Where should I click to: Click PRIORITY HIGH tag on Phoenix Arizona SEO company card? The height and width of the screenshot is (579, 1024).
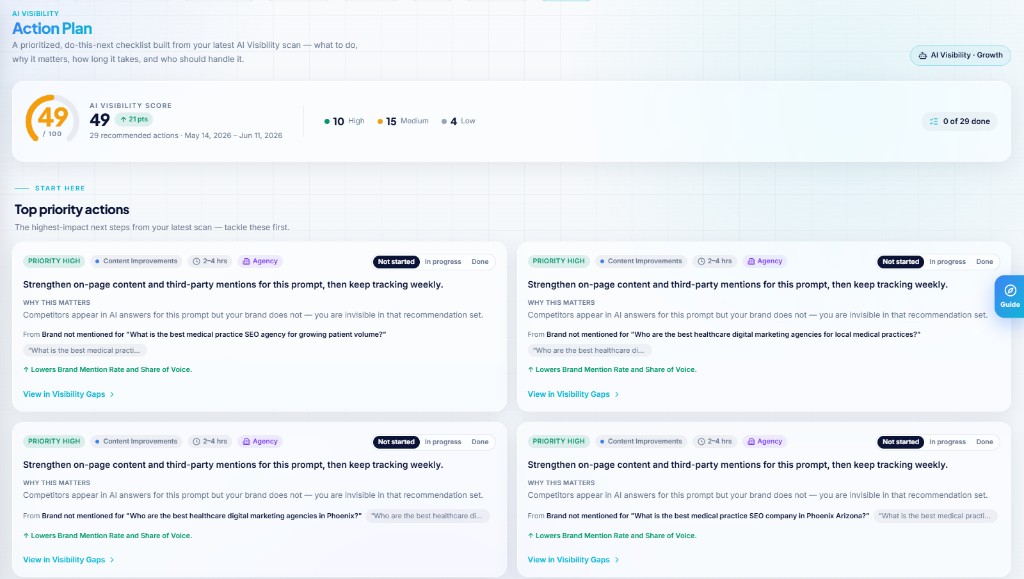click(558, 441)
